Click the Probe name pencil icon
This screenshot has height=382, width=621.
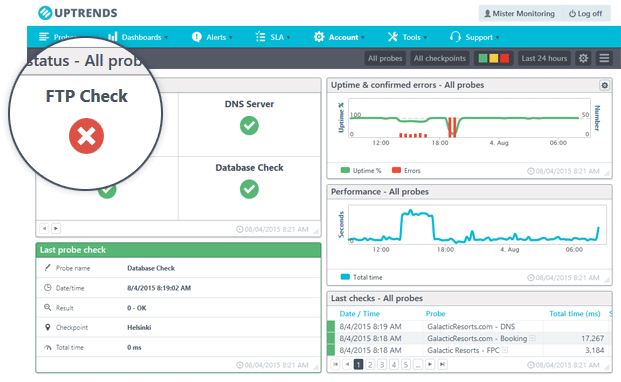[47, 268]
